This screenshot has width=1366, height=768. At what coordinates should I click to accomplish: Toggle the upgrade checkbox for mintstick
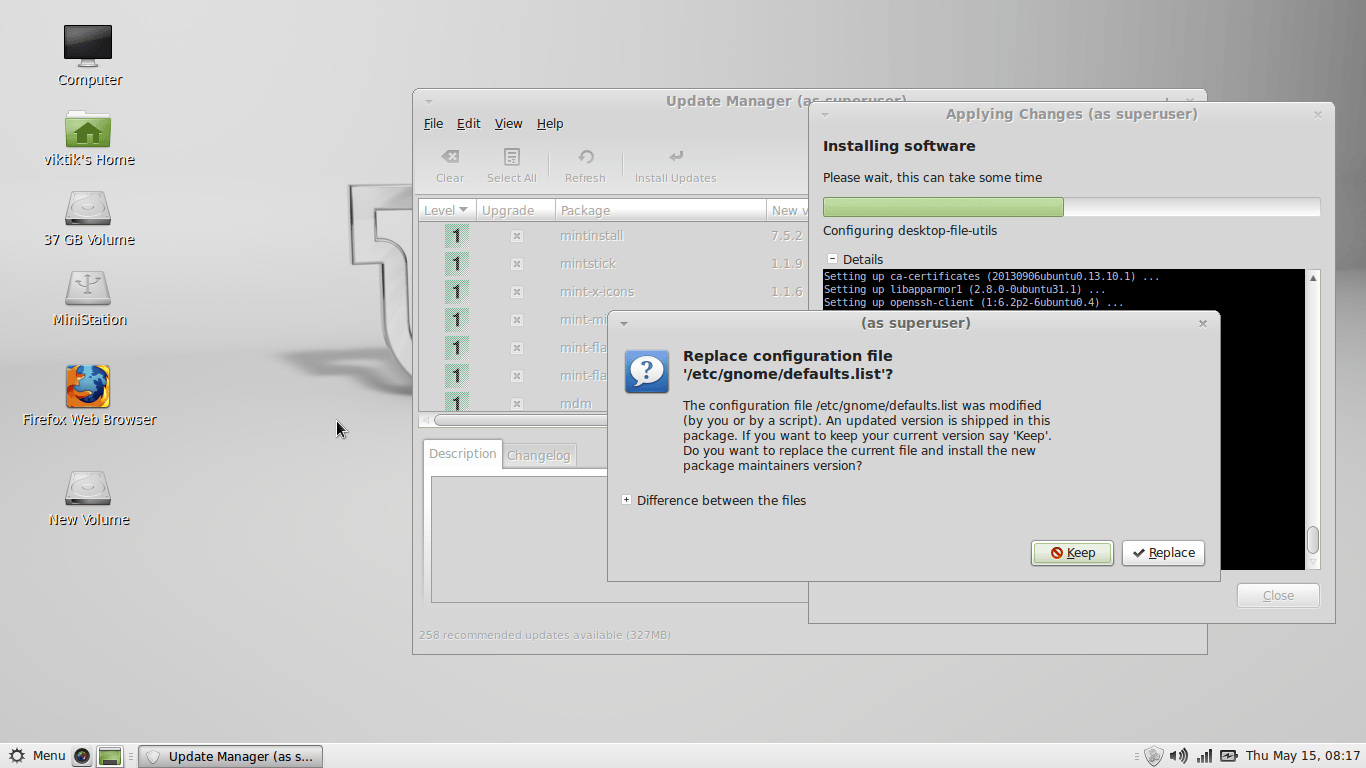pyautogui.click(x=517, y=264)
